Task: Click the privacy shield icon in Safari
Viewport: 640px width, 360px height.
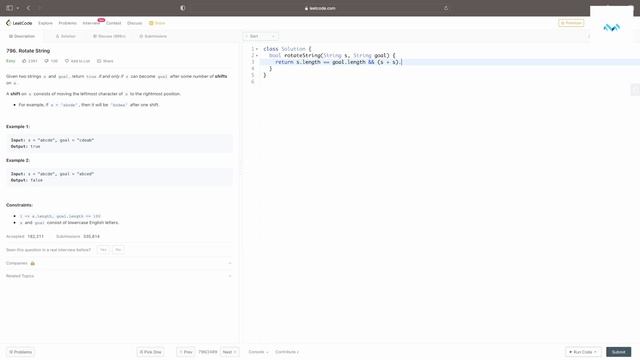Action: click(182, 8)
